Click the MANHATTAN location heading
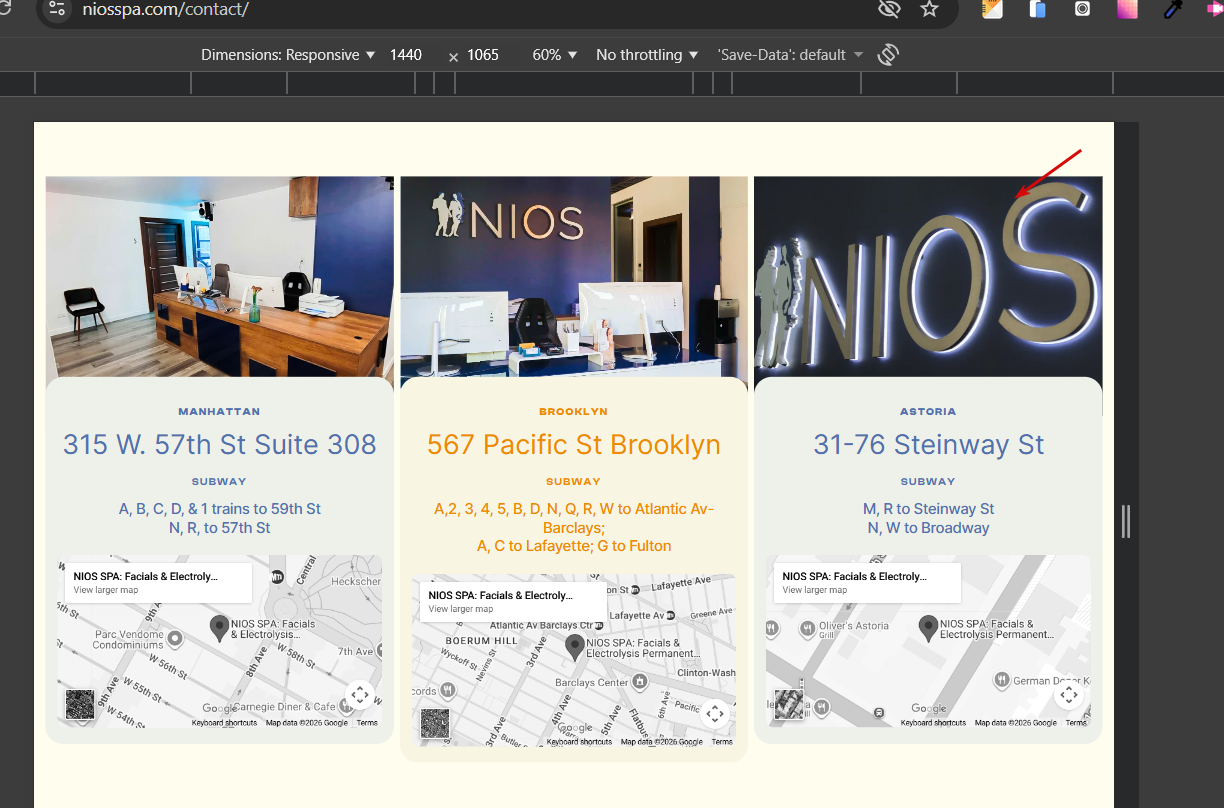1224x808 pixels. click(x=219, y=411)
